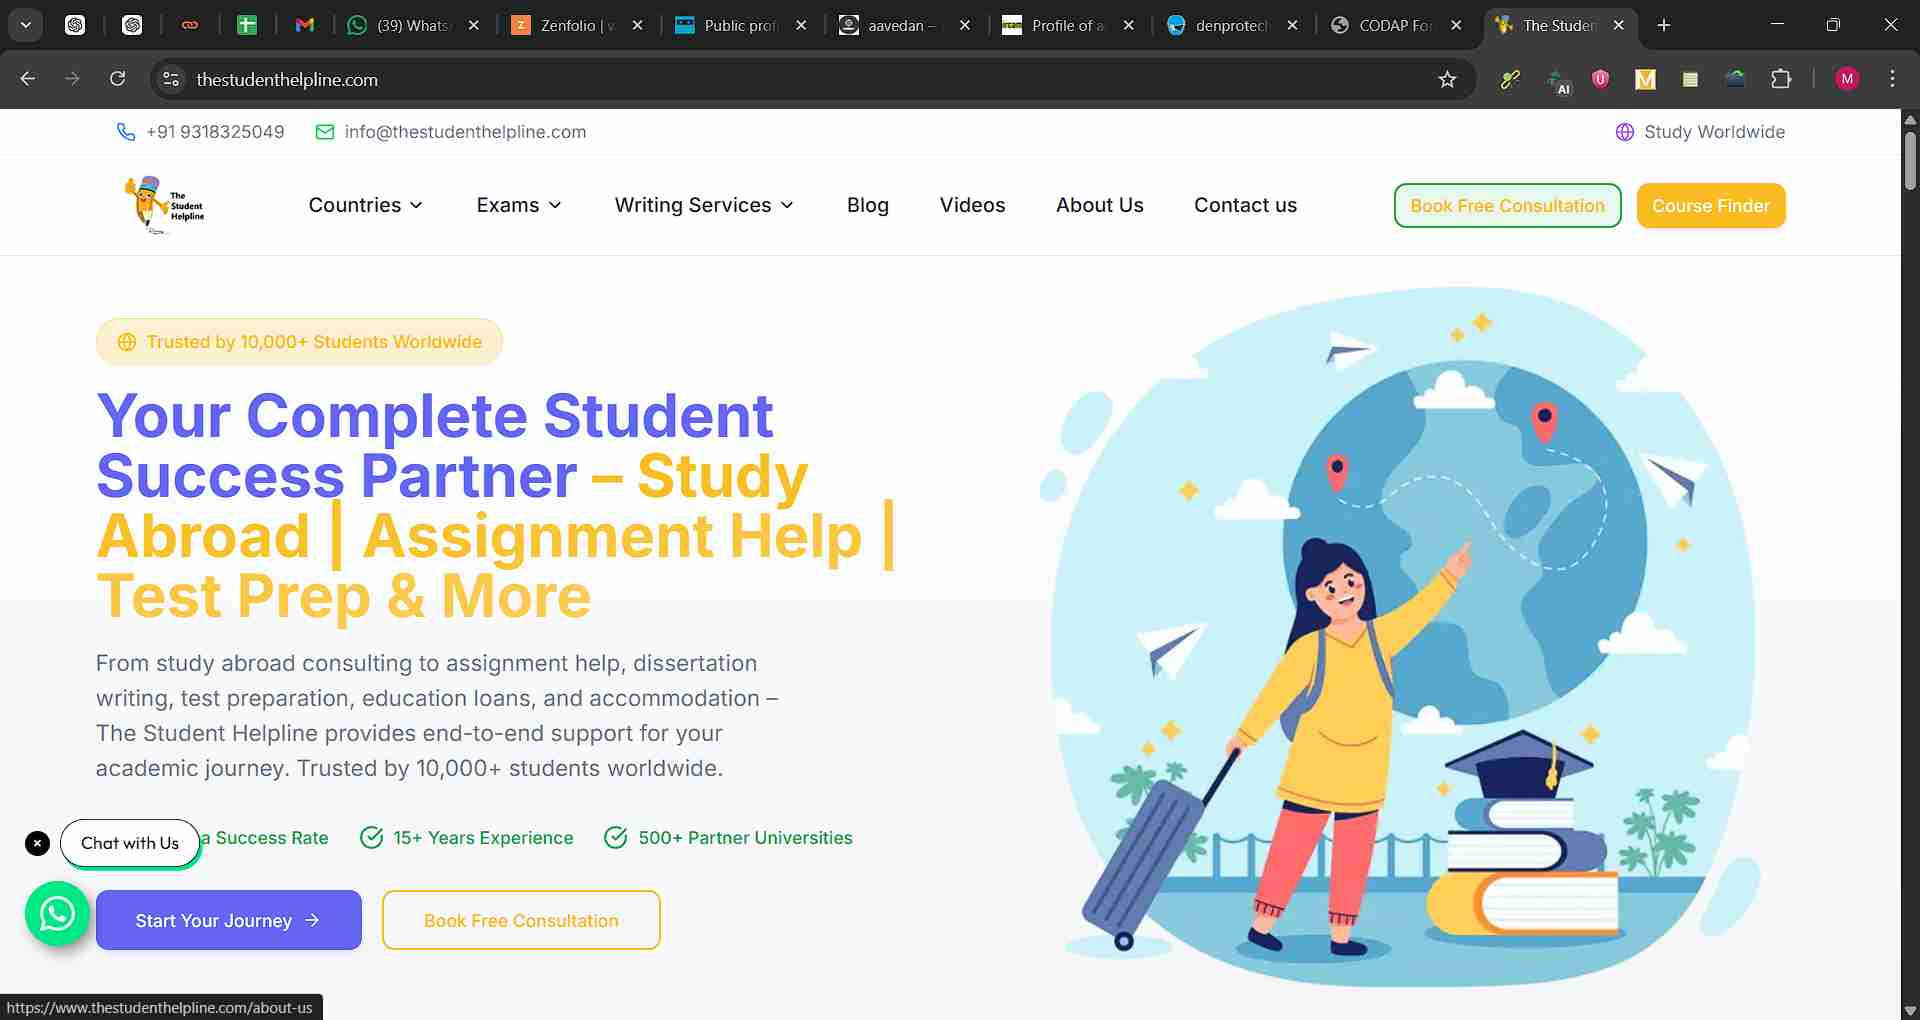Viewport: 1920px width, 1020px height.
Task: Bookmark this page with the star icon
Action: click(x=1446, y=79)
